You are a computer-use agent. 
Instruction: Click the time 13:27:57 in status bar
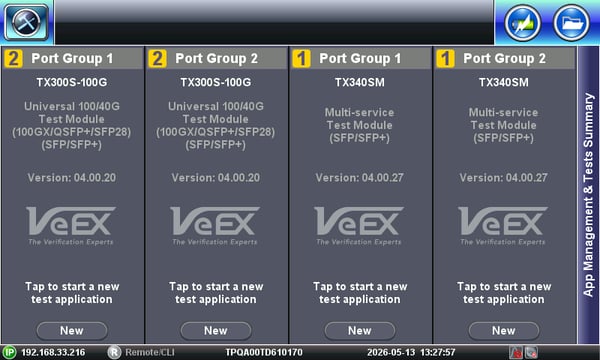pos(438,352)
